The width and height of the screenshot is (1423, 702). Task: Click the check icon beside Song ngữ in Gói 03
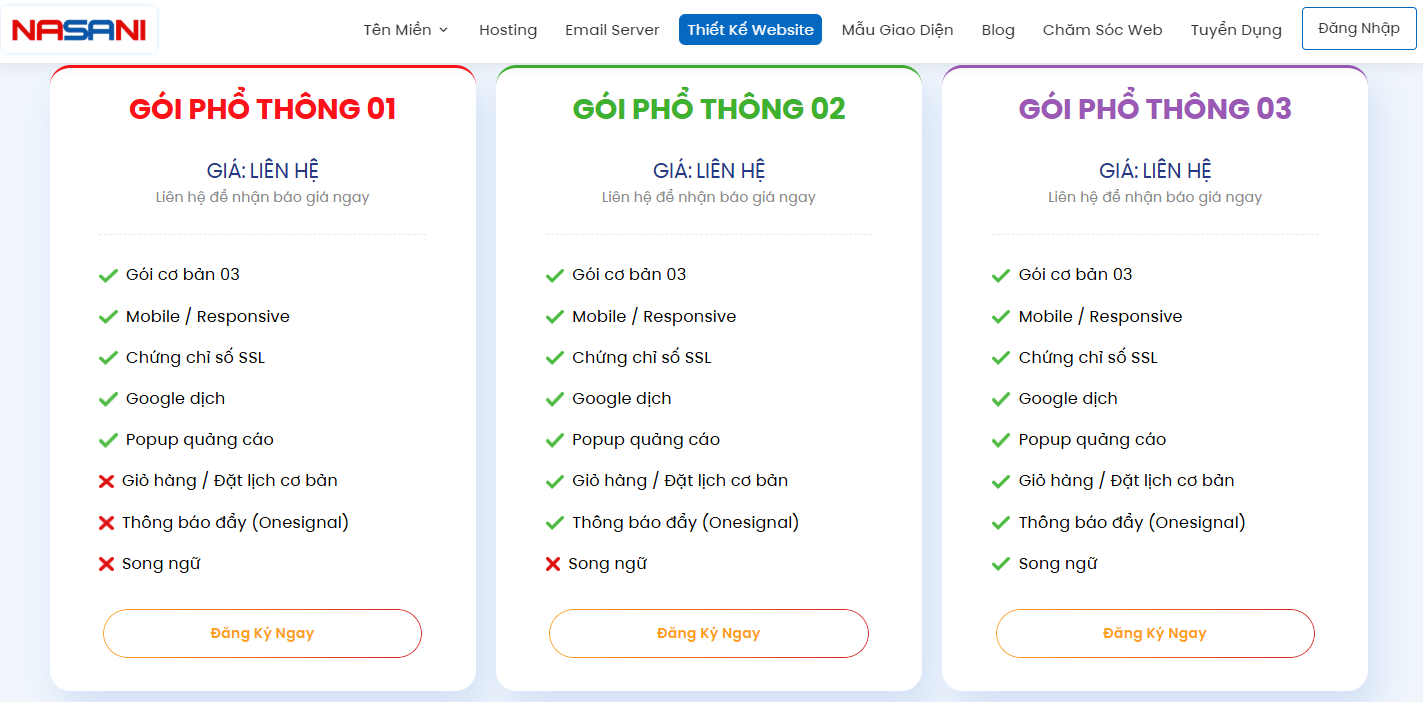1000,563
